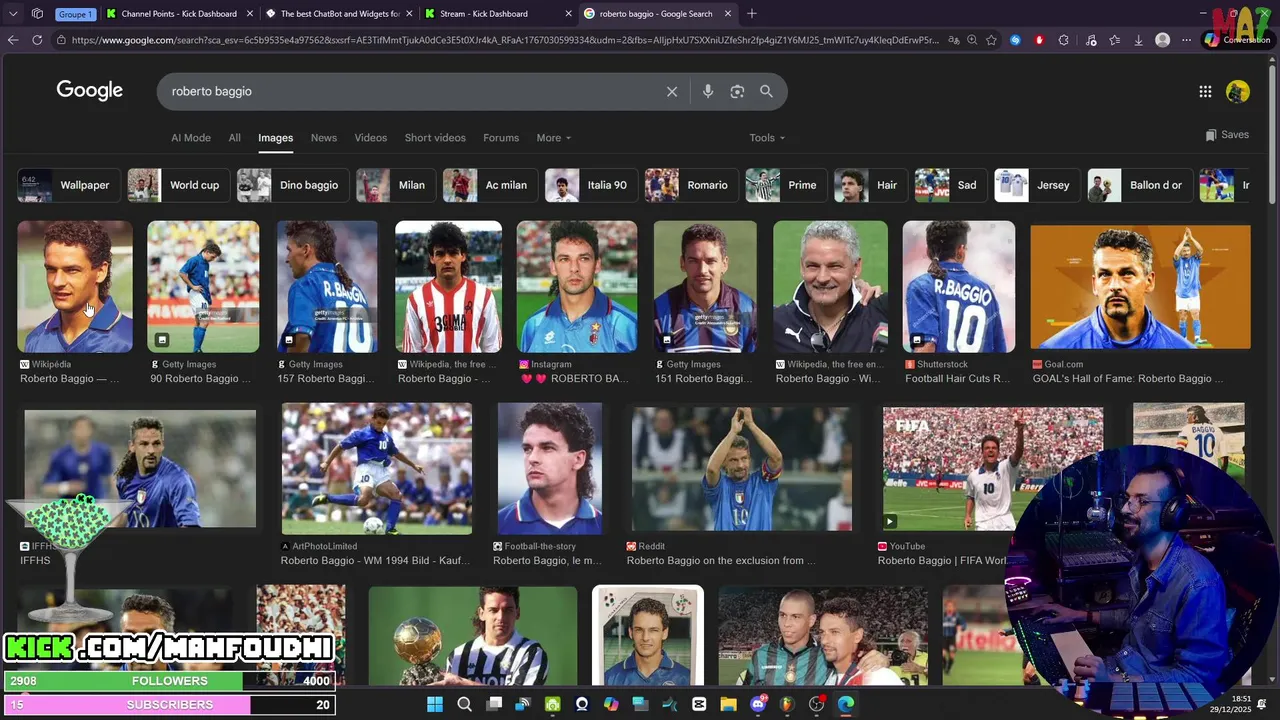Expand the More search filters dropdown
The width and height of the screenshot is (1280, 720).
click(x=554, y=138)
